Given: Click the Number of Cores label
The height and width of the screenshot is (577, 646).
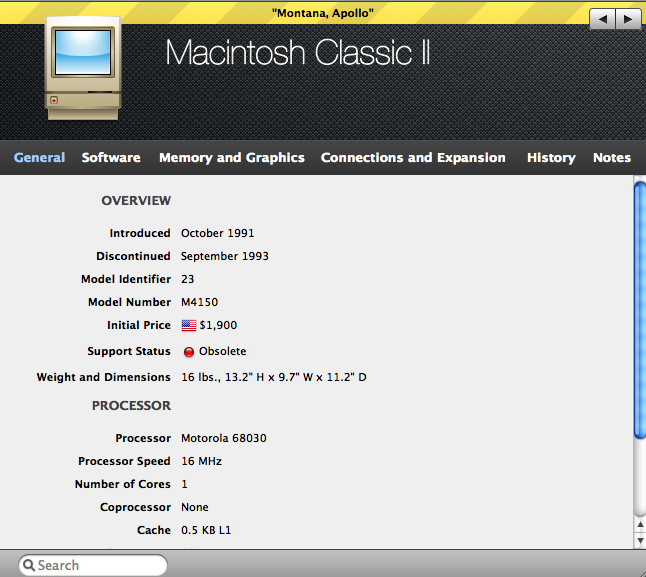Looking at the screenshot, I should [123, 484].
